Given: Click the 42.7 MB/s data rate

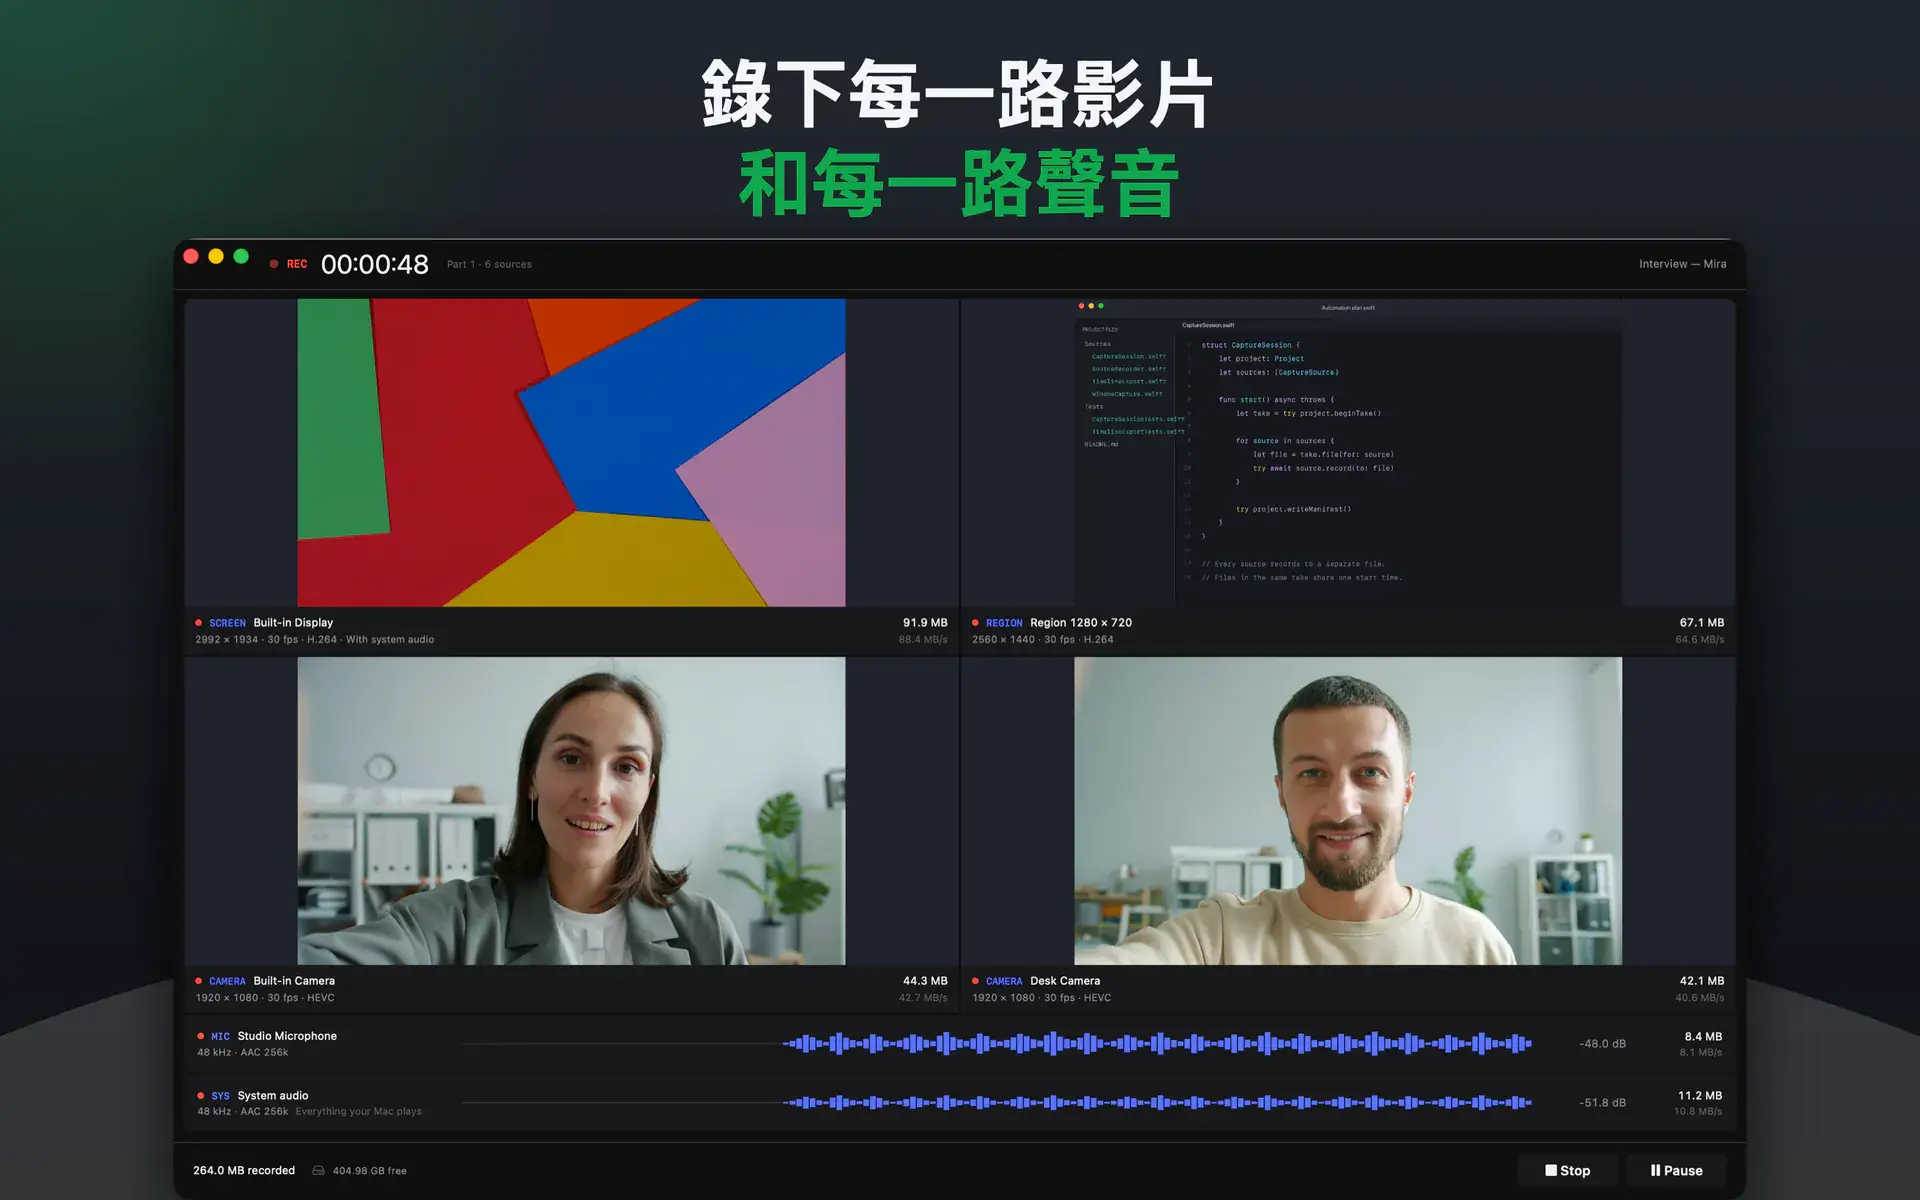Looking at the screenshot, I should coord(923,997).
